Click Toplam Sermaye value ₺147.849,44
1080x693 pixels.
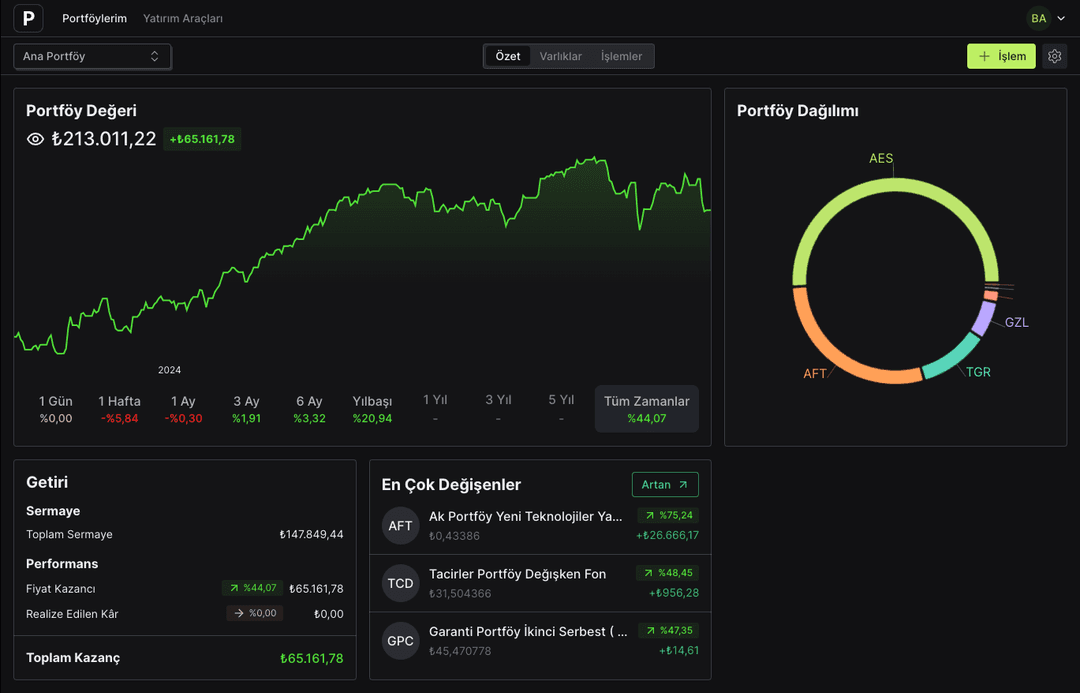pyautogui.click(x=311, y=535)
